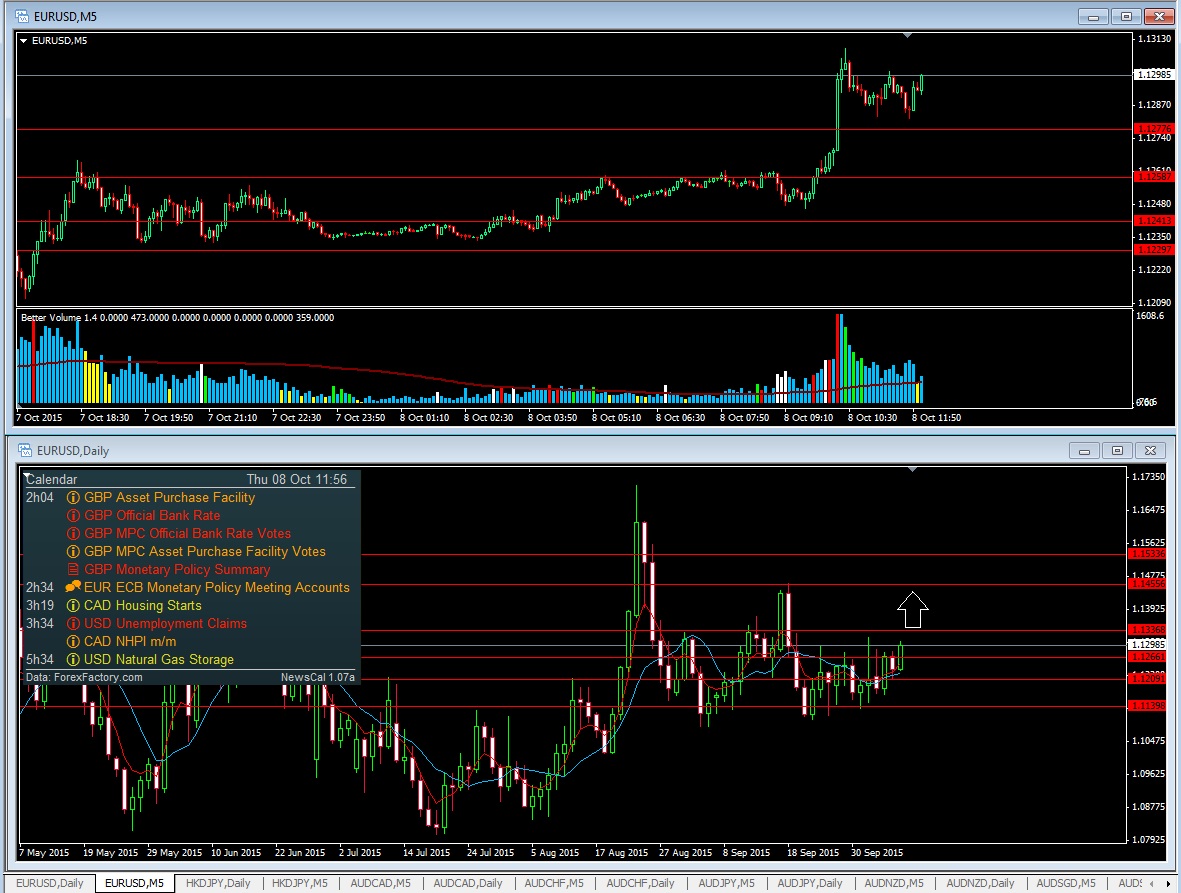This screenshot has height=893, width=1181.
Task: Click info icon beside CAD Housing Starts
Action: tap(73, 605)
